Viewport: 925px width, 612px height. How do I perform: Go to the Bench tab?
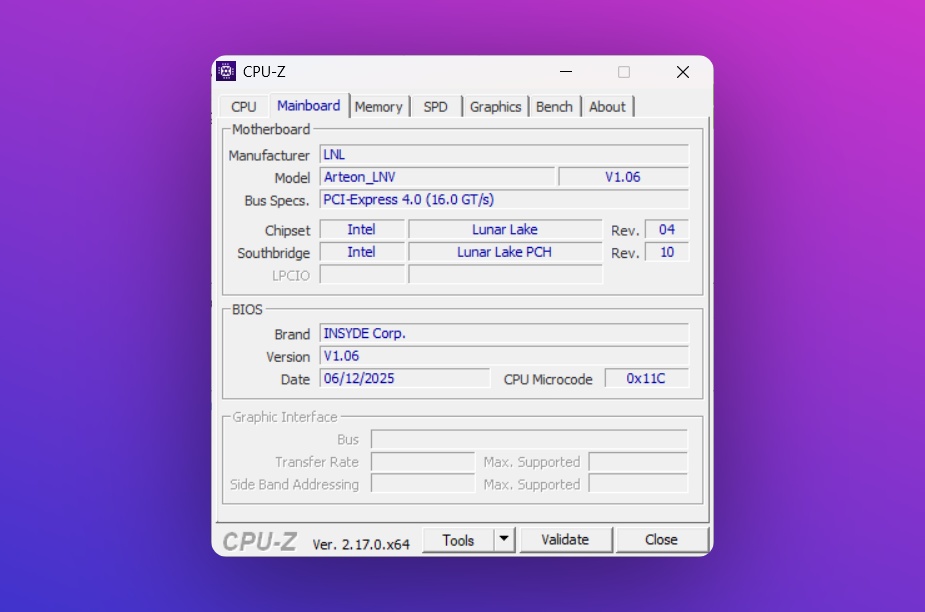tap(554, 107)
